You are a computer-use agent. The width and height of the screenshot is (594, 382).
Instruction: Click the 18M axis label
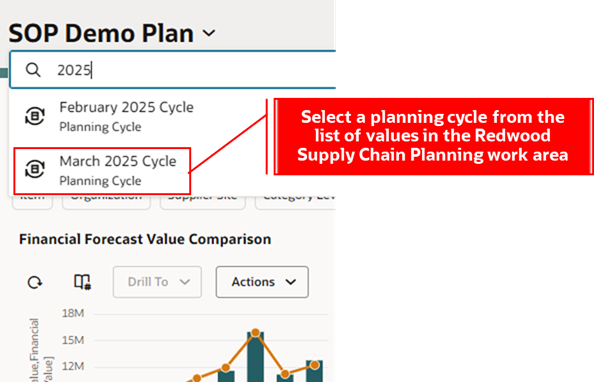(73, 313)
